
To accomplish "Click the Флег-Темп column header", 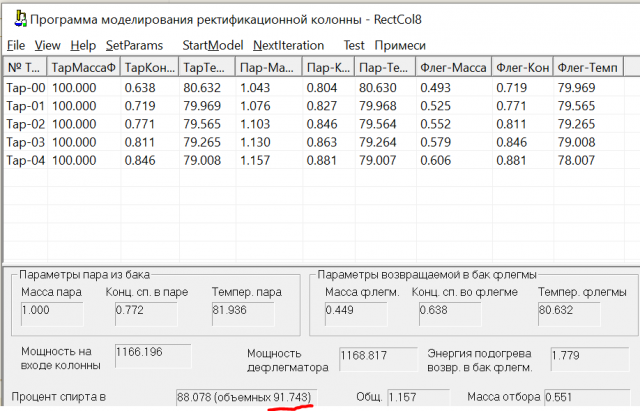I will tap(588, 68).
